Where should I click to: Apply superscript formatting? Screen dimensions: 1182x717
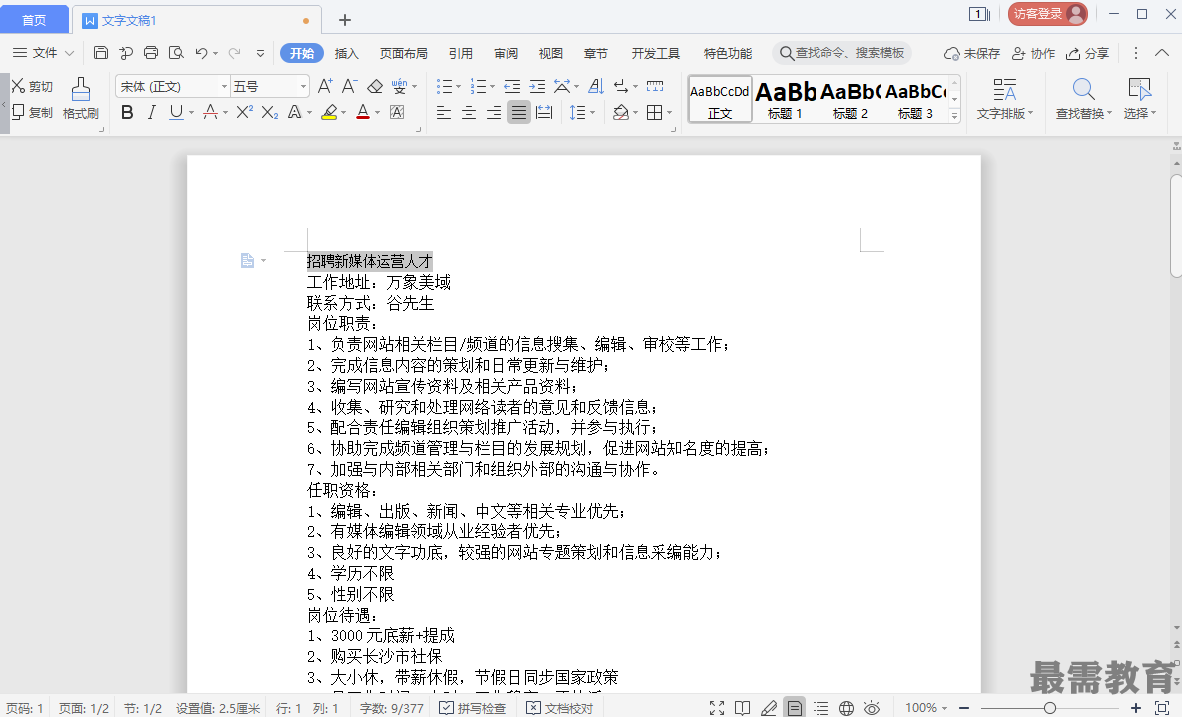tap(244, 112)
